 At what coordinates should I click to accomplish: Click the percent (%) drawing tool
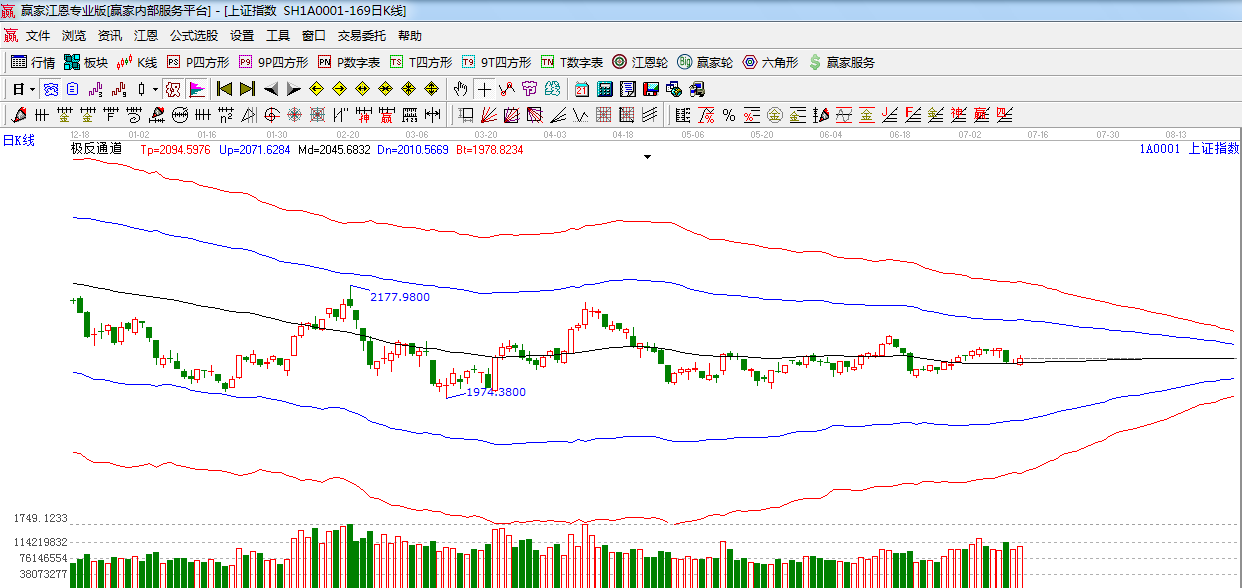pos(728,115)
